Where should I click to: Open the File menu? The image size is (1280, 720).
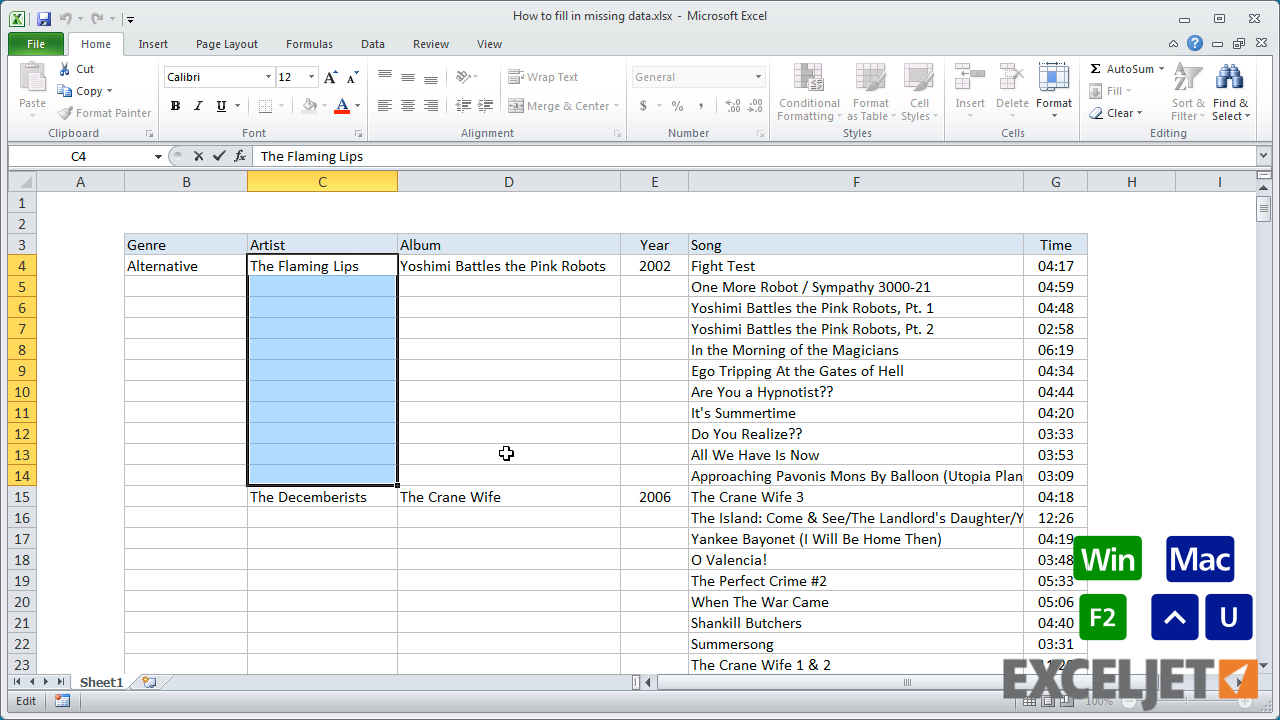pyautogui.click(x=35, y=44)
